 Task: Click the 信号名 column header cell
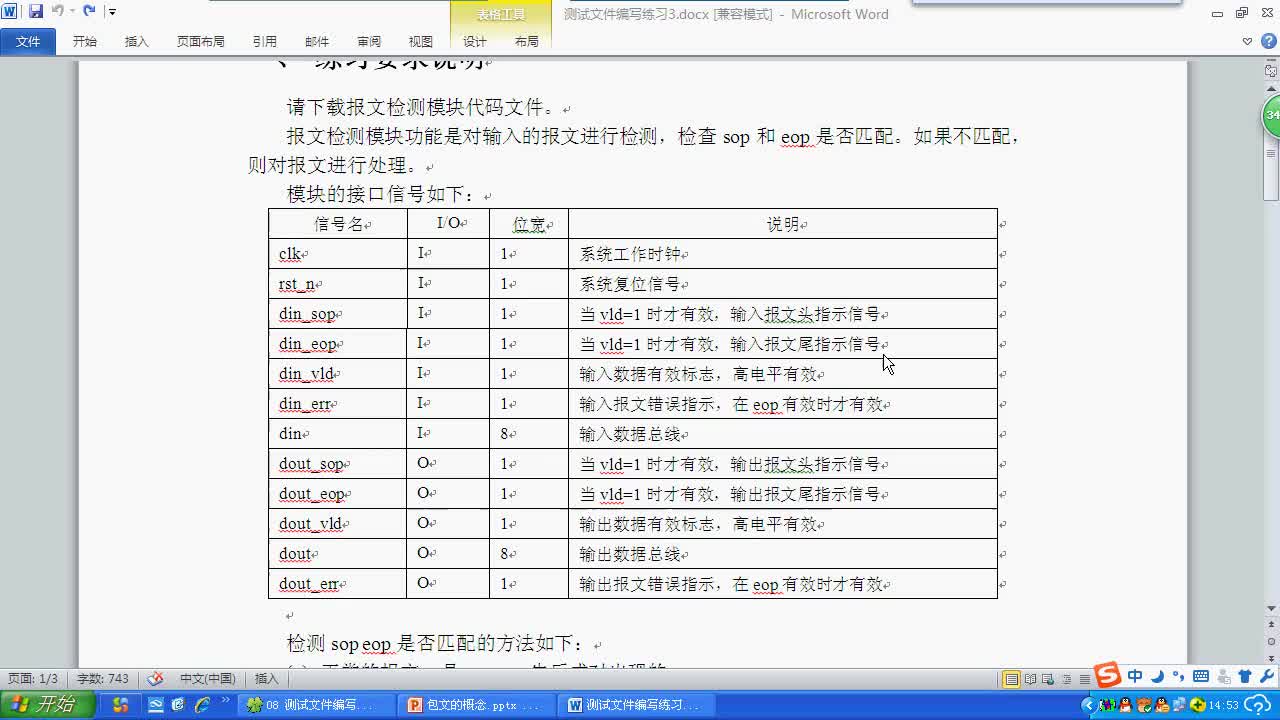[x=338, y=224]
